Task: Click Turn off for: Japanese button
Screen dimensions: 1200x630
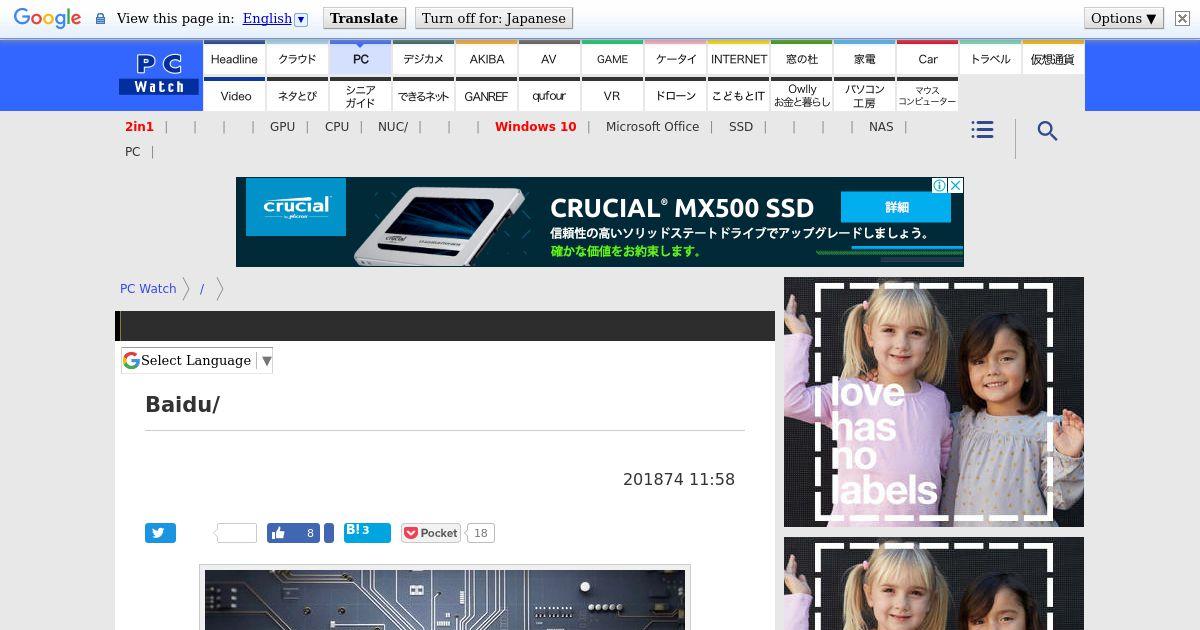Action: point(494,18)
